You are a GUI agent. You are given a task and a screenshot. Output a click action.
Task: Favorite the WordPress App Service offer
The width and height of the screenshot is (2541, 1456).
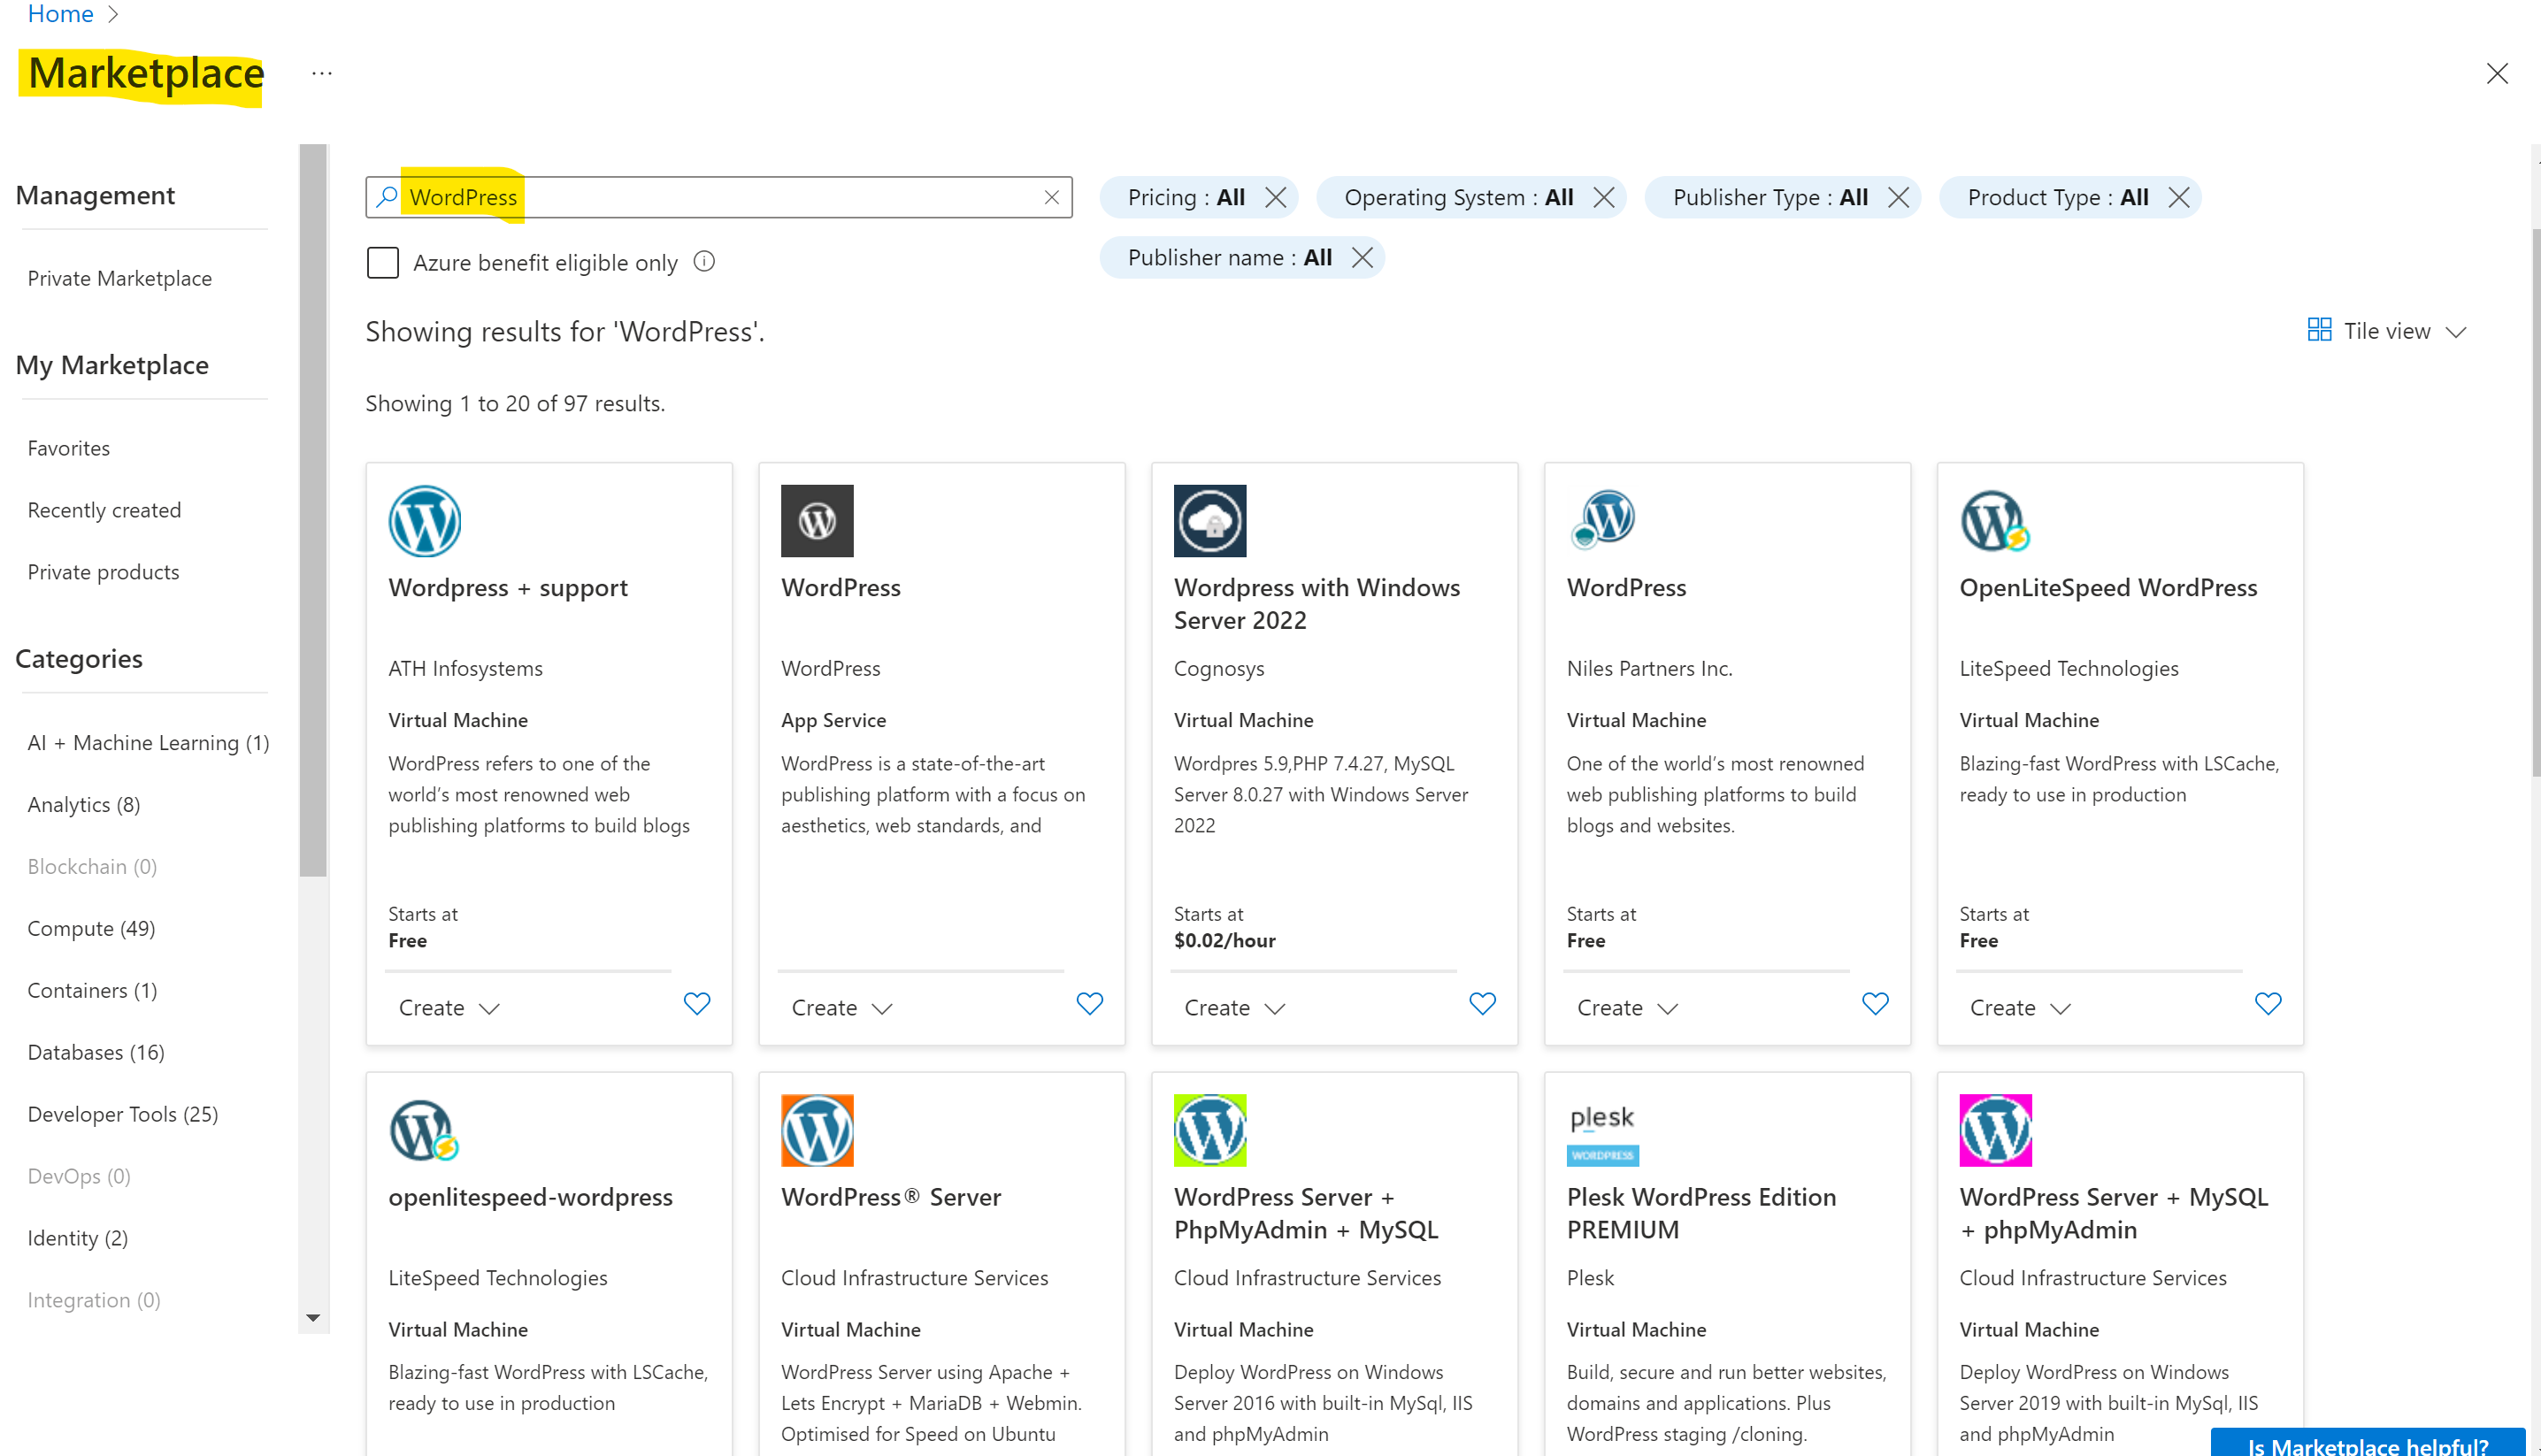[x=1090, y=1003]
